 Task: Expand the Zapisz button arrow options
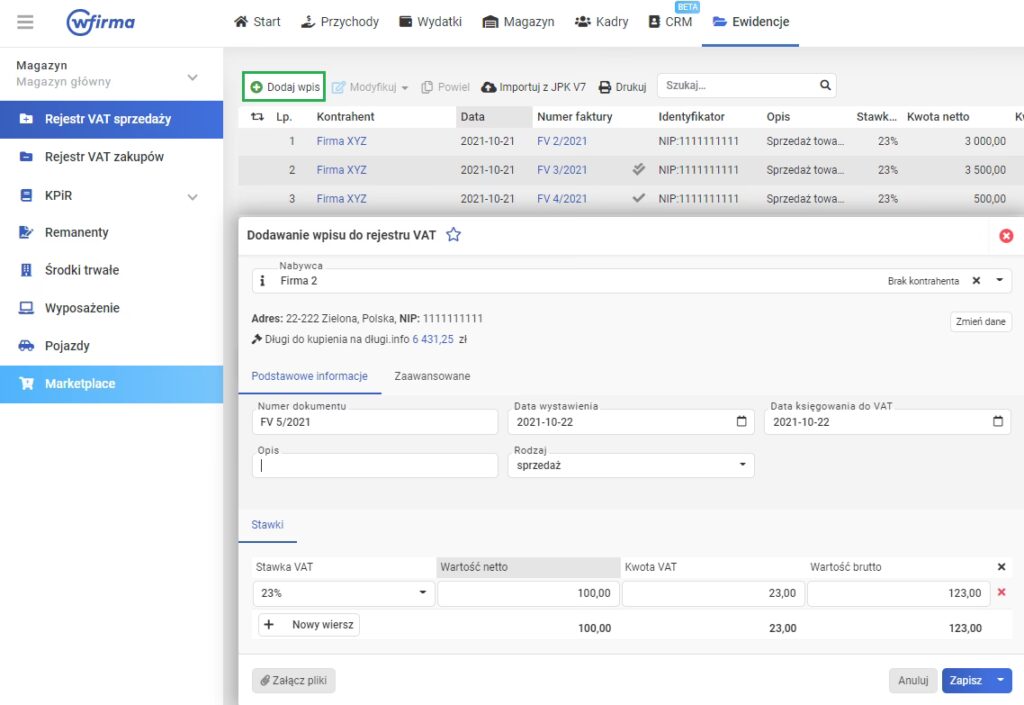pos(1000,680)
